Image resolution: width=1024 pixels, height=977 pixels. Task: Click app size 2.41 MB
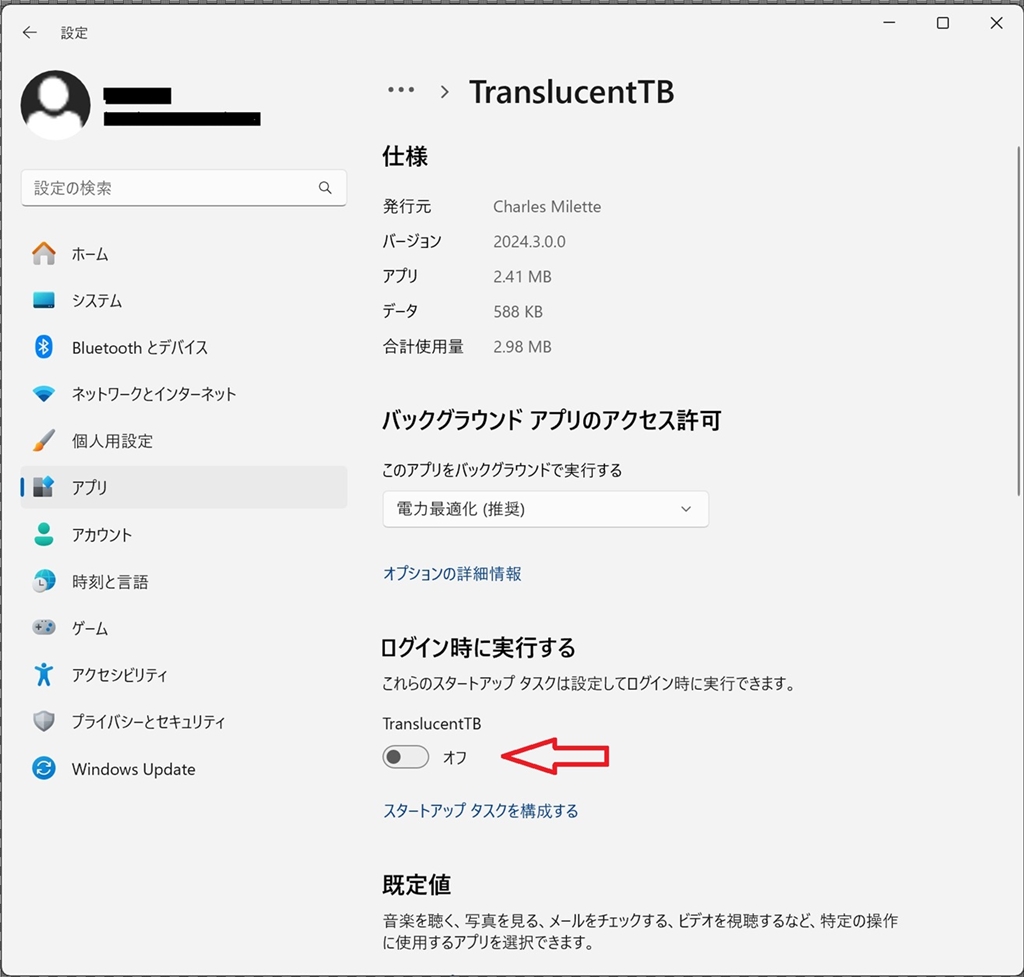pos(522,277)
